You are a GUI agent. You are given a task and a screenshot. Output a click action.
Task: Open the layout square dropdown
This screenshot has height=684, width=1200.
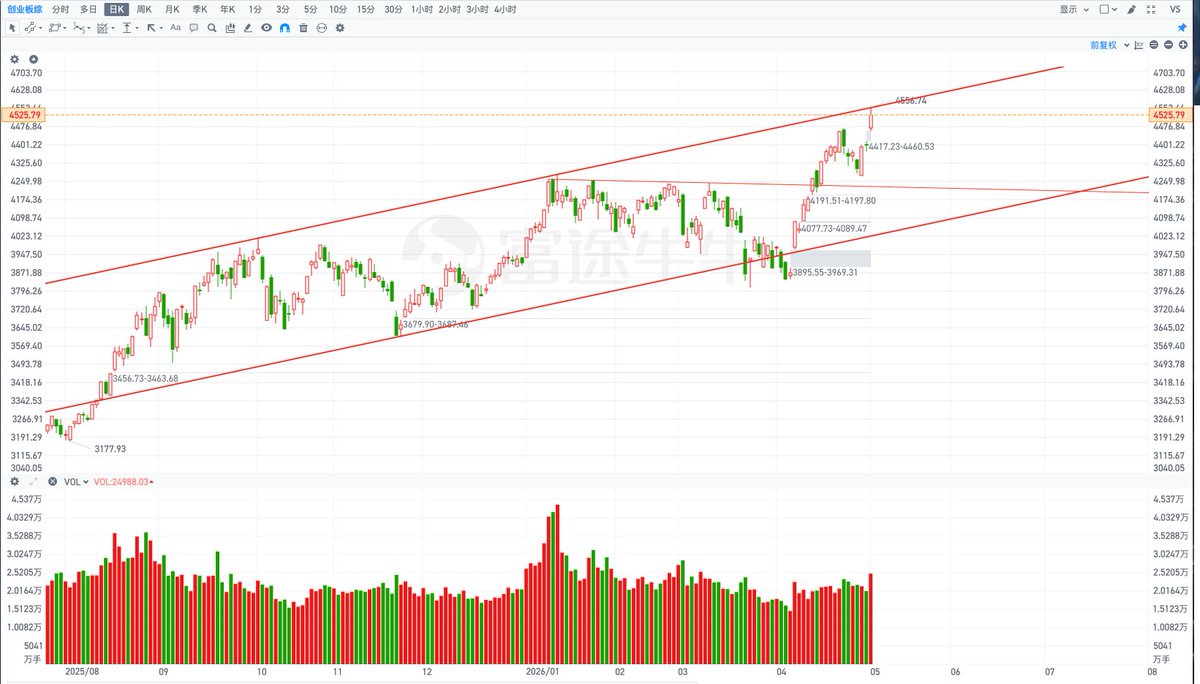(1108, 9)
